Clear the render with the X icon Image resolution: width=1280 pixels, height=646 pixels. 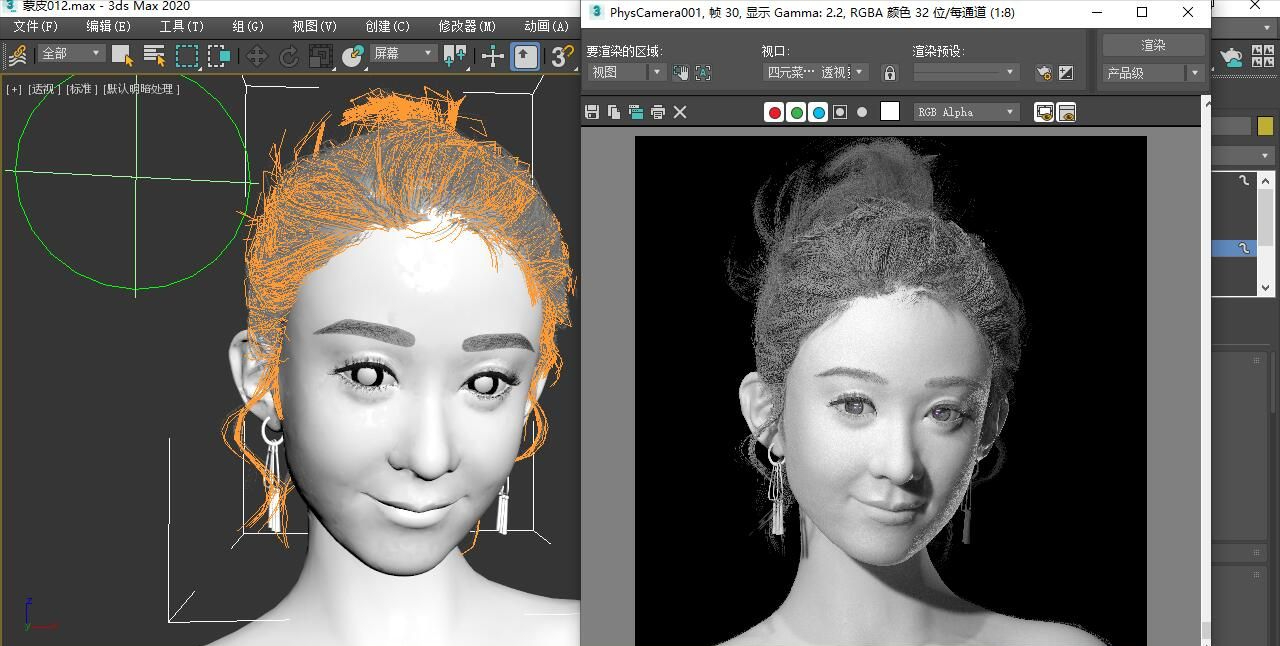pyautogui.click(x=680, y=112)
